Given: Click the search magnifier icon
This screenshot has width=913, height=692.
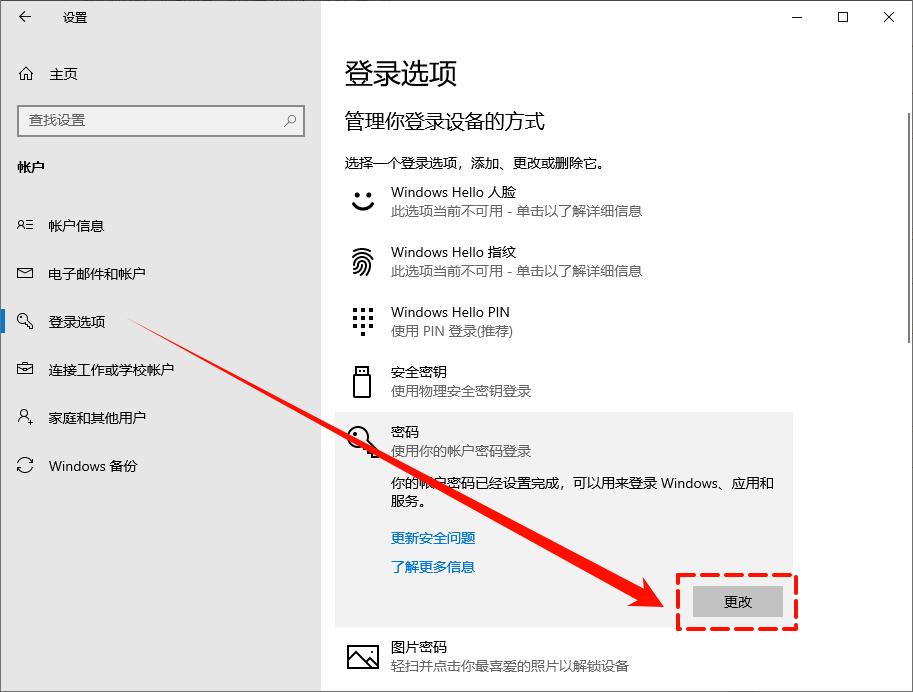Looking at the screenshot, I should 289,121.
